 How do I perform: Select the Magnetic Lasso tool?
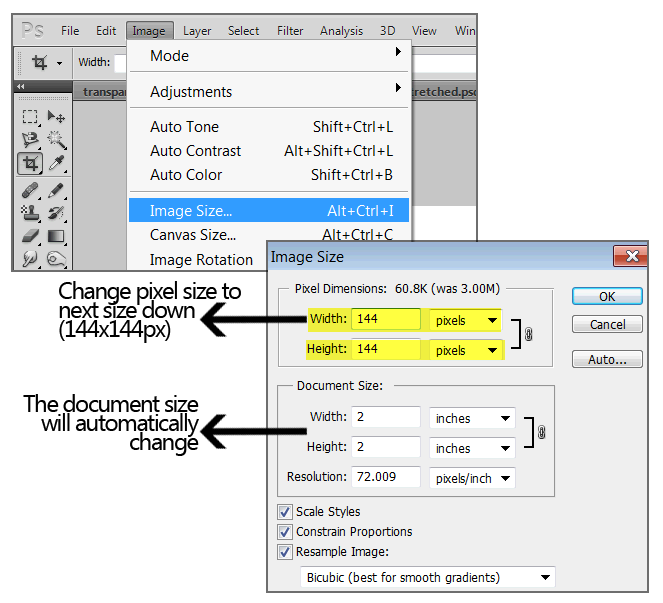click(30, 140)
